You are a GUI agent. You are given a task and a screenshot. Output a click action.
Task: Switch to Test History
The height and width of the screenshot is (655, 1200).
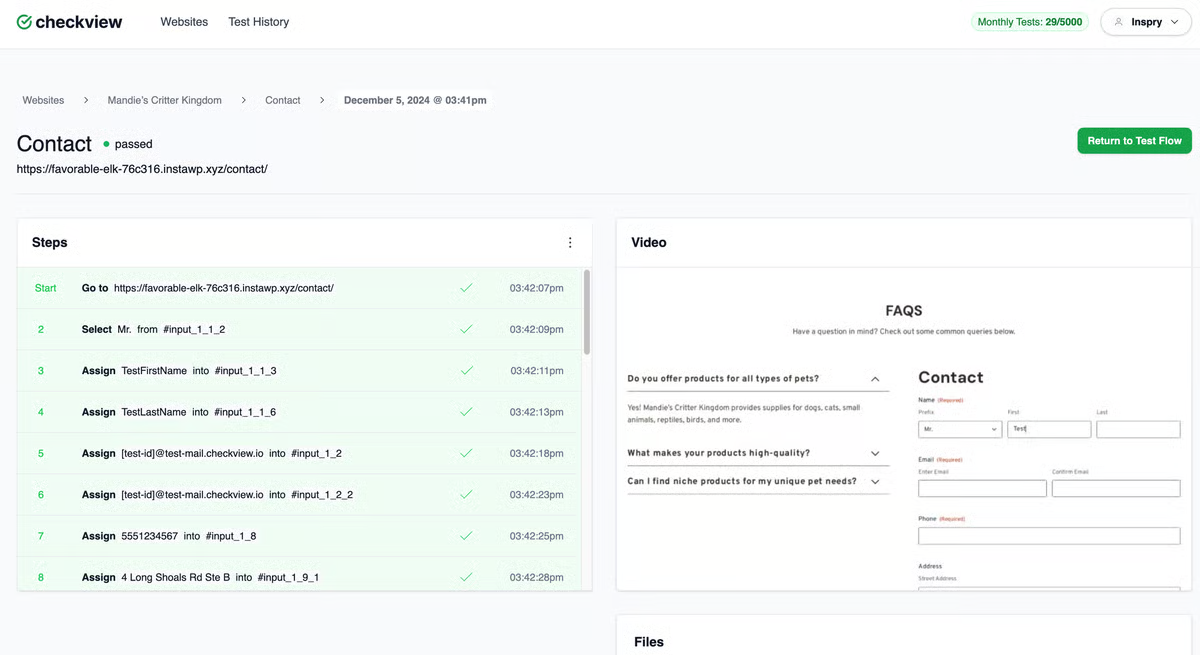258,21
